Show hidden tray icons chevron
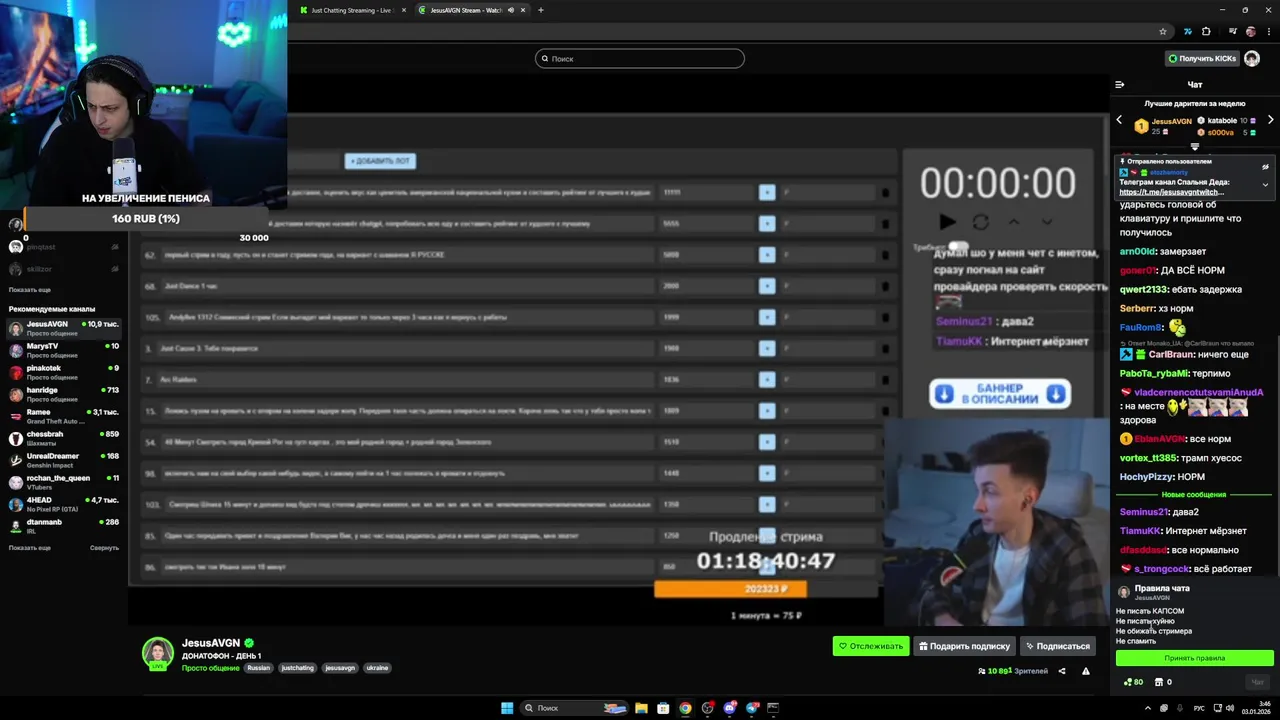The height and width of the screenshot is (720, 1280). [1146, 708]
